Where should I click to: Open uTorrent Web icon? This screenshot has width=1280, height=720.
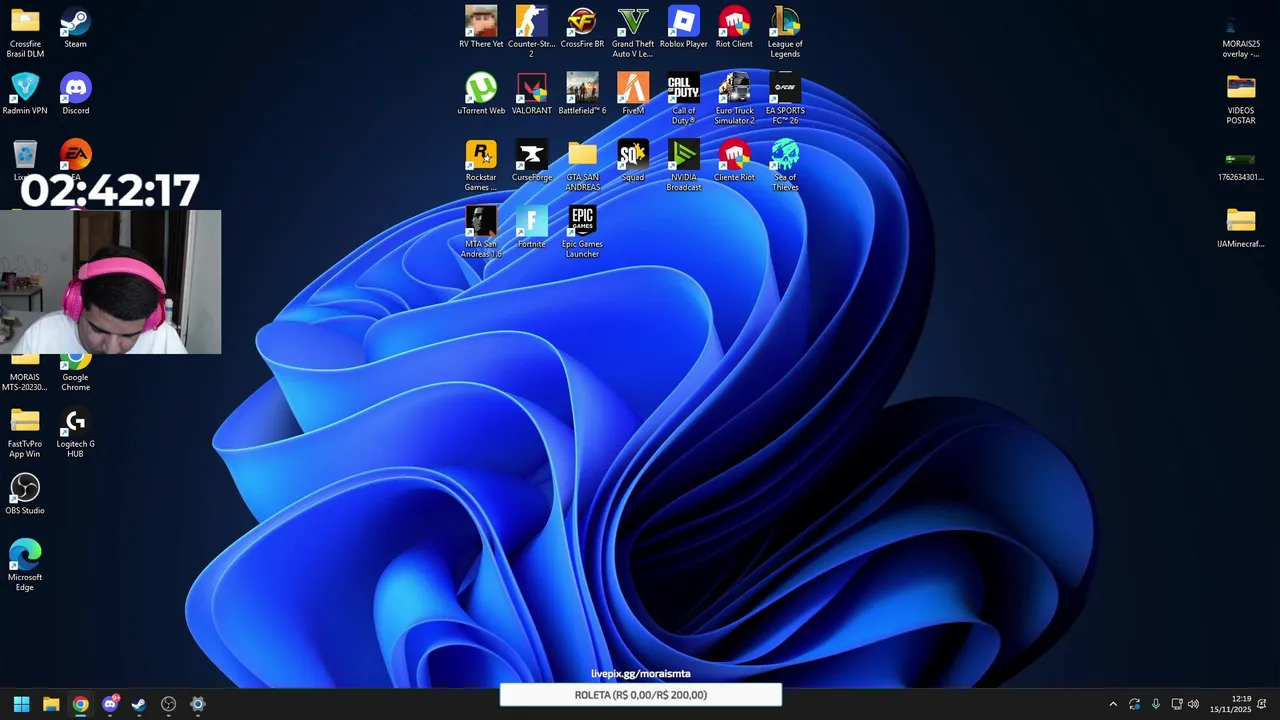pyautogui.click(x=481, y=94)
